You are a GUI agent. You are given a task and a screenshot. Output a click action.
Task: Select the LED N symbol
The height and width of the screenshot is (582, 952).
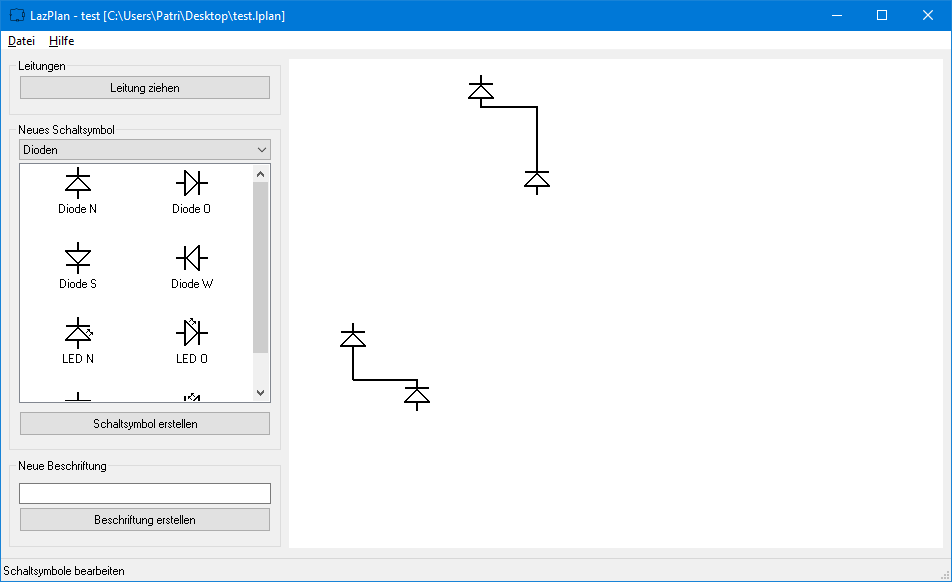pos(78,332)
